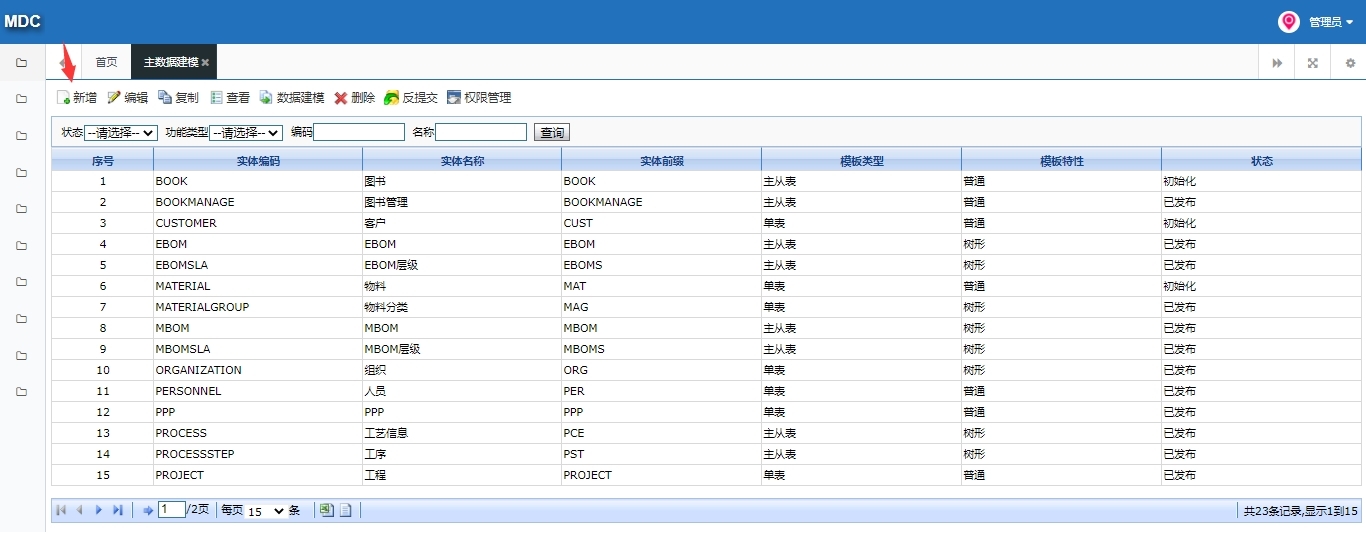Open the 状态 status dropdown filter
The image size is (1366, 533).
point(121,132)
